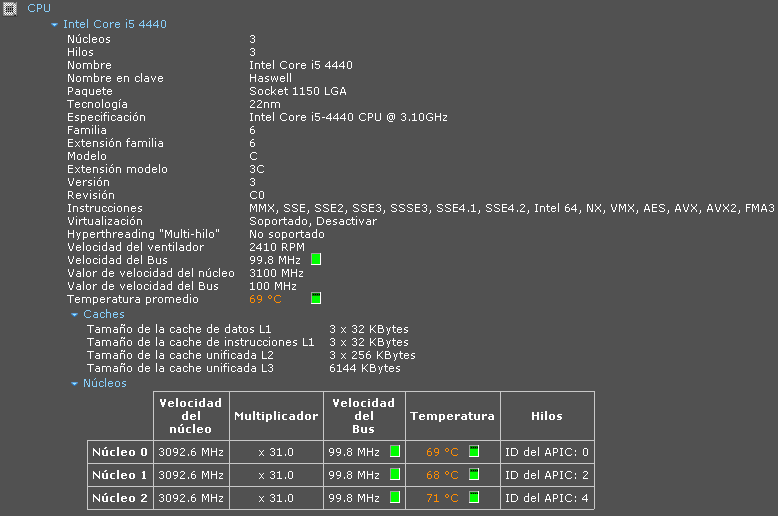Select ID del APIC: 2 cell
Screen dimensions: 778x516
click(547, 475)
